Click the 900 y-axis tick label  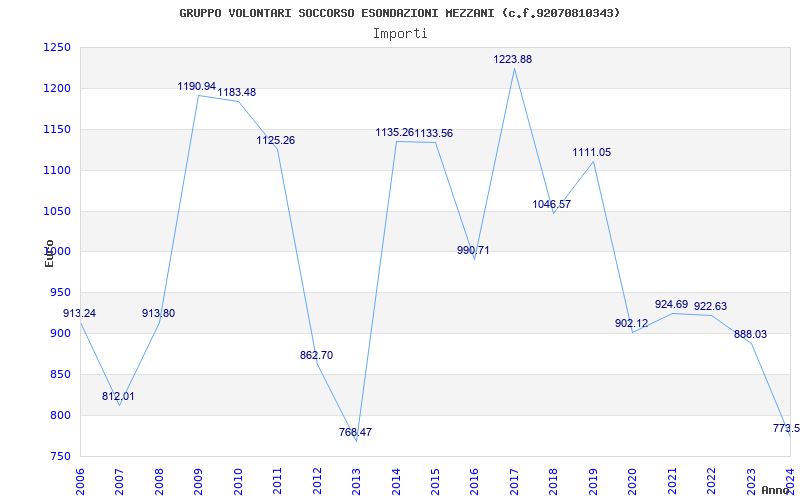click(59, 333)
